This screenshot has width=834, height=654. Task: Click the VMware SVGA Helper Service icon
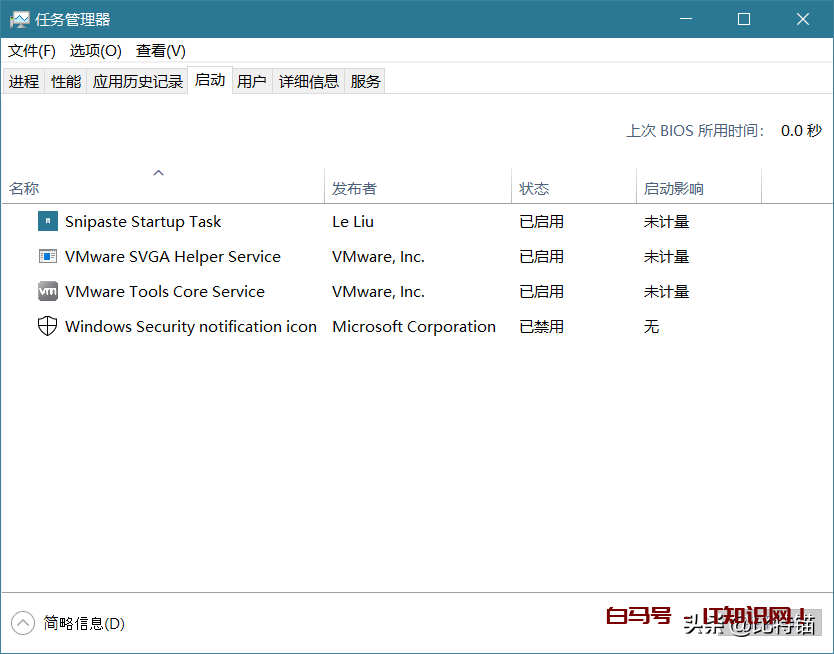[x=47, y=256]
